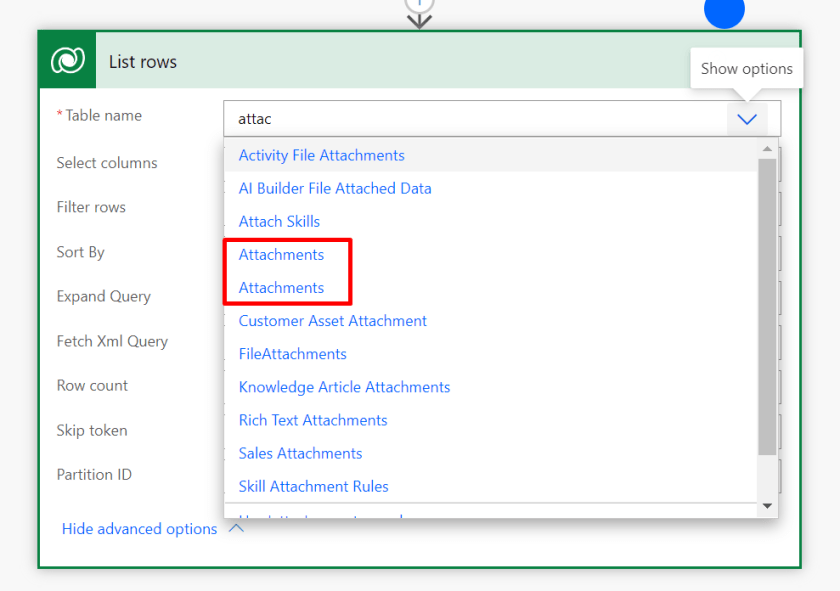
Task: Click the List rows action header title
Action: coord(143,61)
